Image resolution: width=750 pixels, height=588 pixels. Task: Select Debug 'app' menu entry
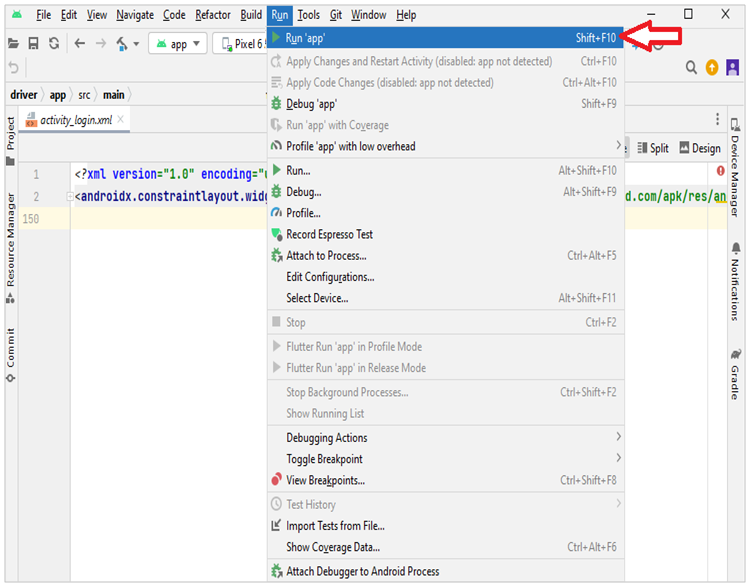click(x=446, y=104)
